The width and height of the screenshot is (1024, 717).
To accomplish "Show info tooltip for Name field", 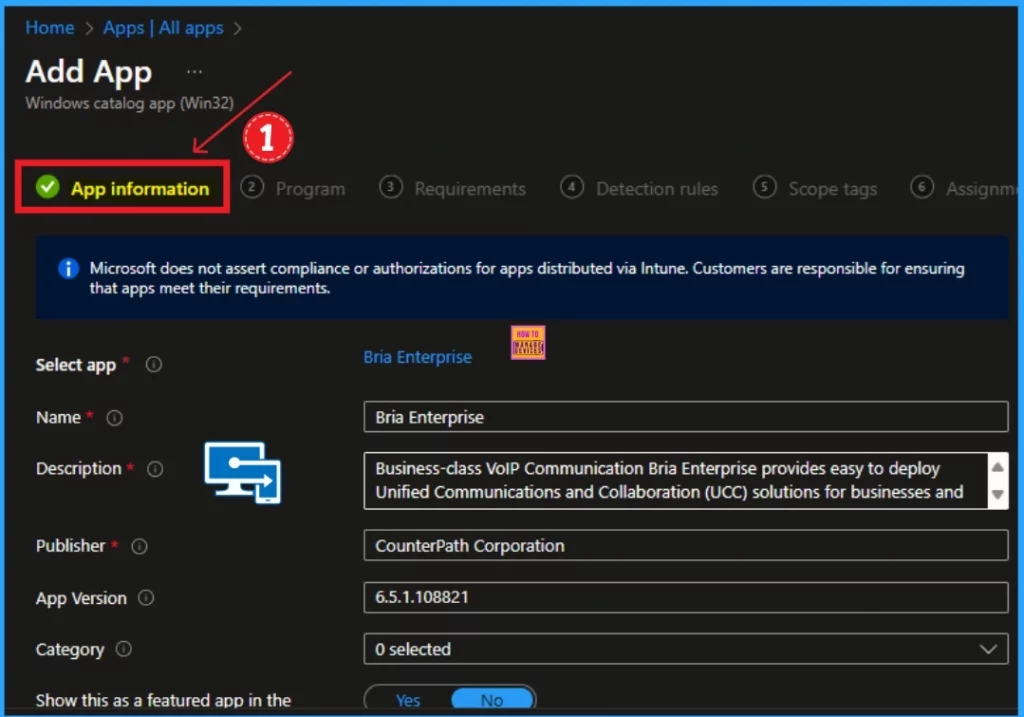I will point(114,418).
